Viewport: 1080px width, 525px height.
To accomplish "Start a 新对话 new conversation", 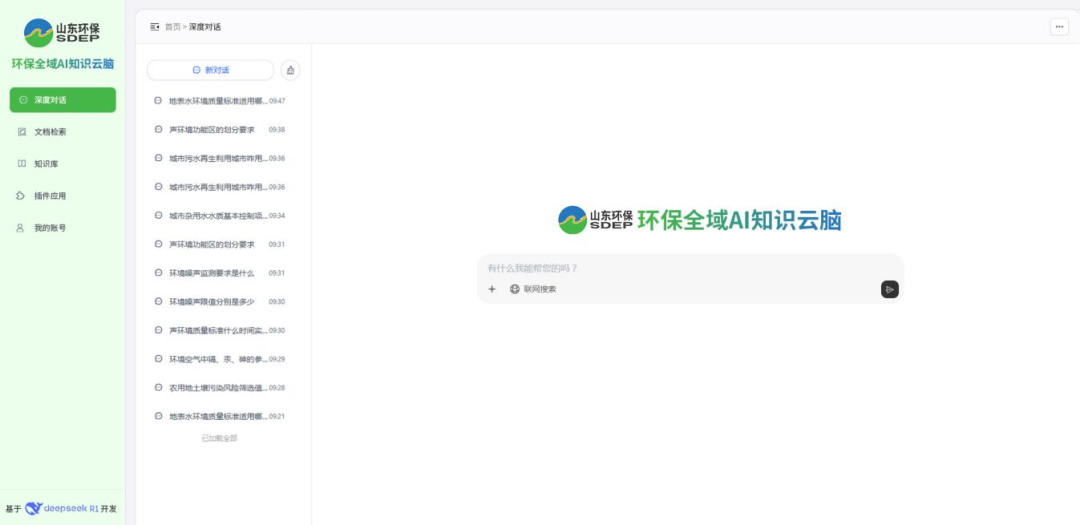I will 210,70.
